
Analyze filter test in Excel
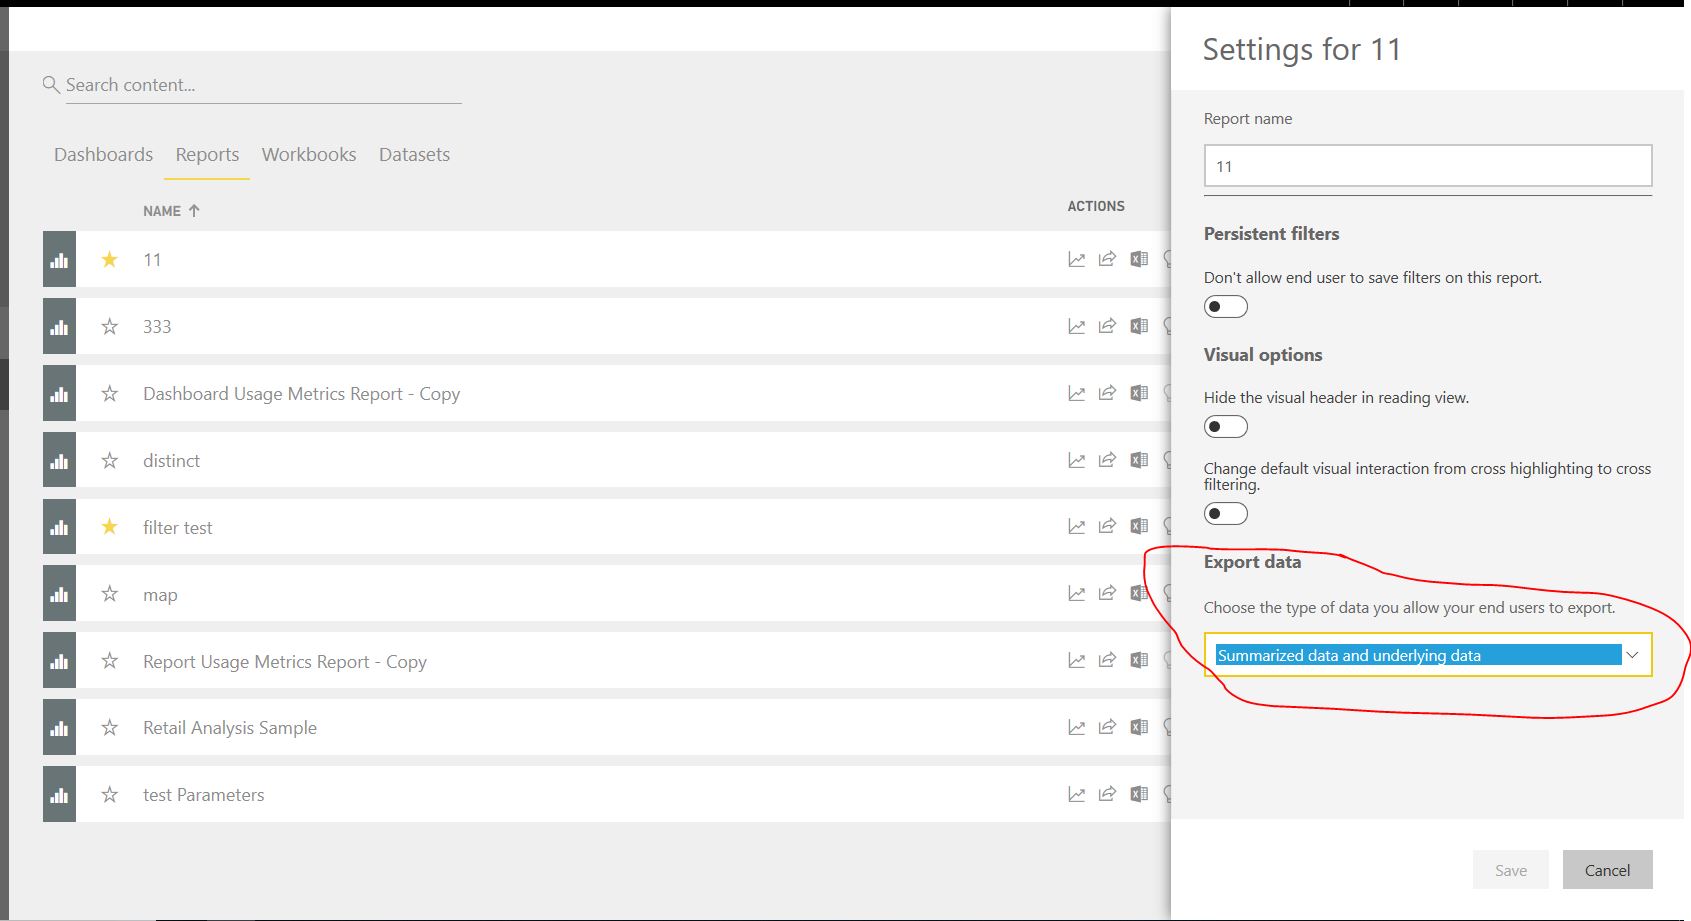1139,528
